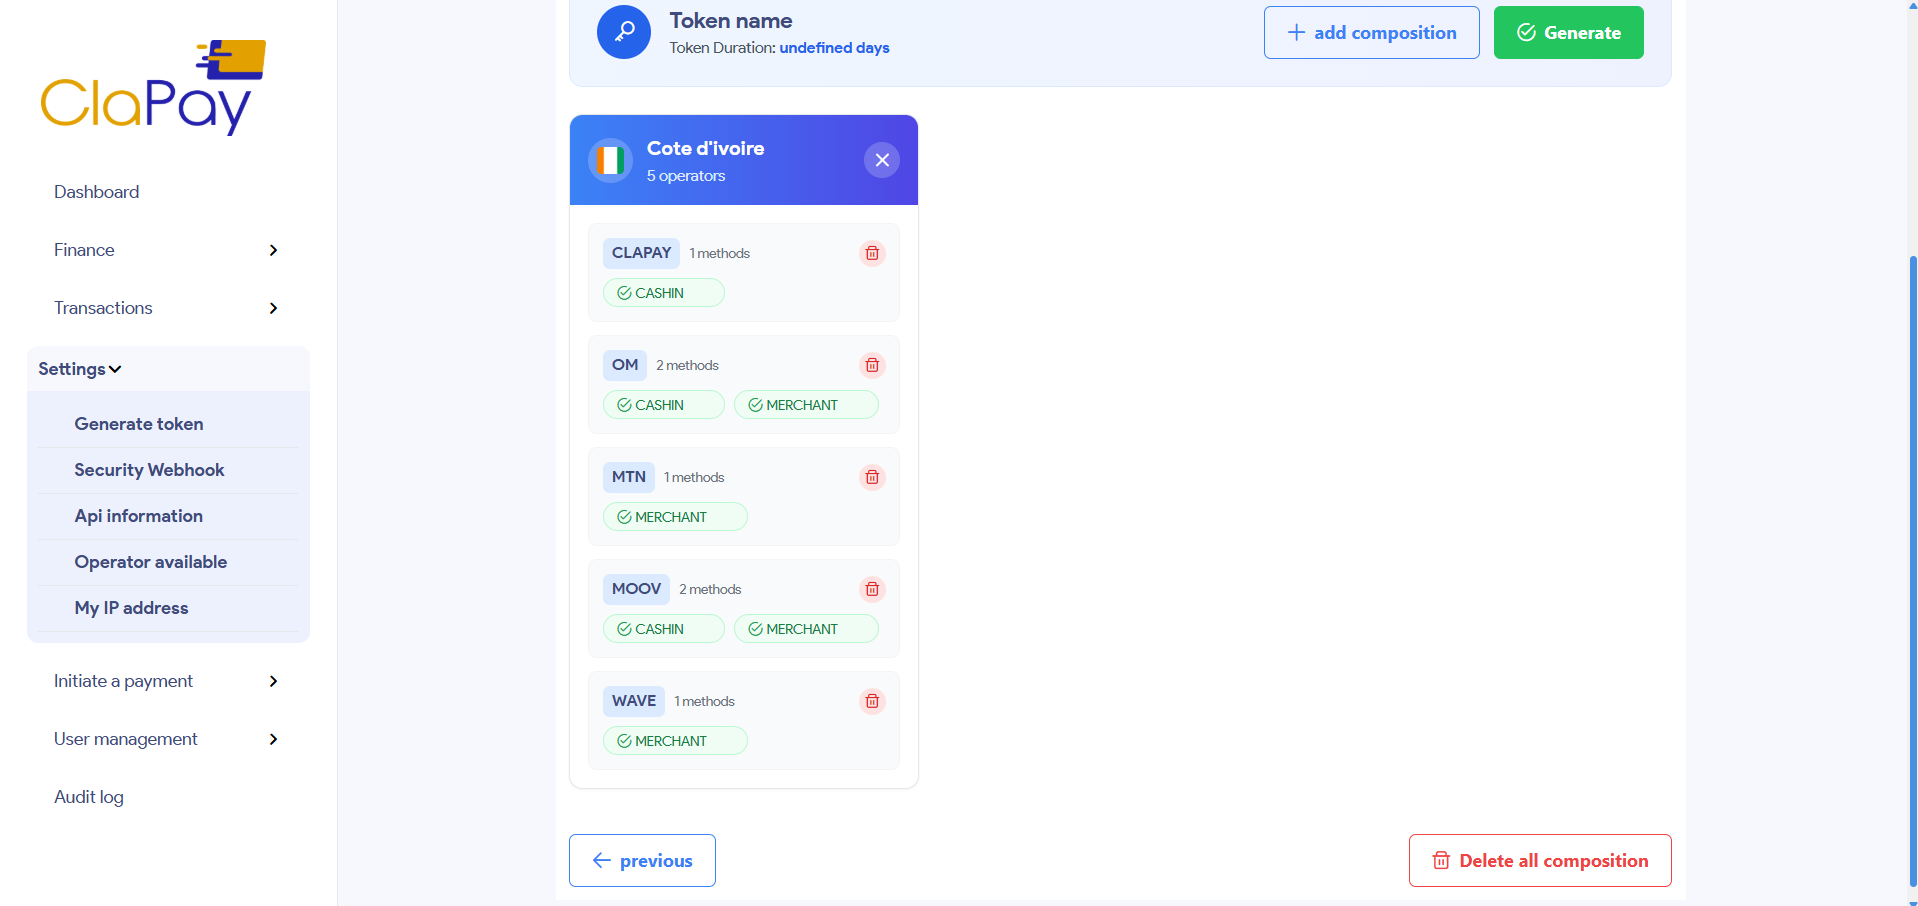Go to the Audit log section
This screenshot has height=906, width=1918.
(88, 796)
